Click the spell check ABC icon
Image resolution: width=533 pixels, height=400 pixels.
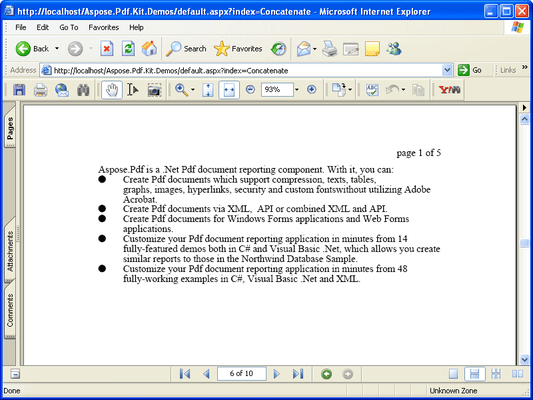372,90
